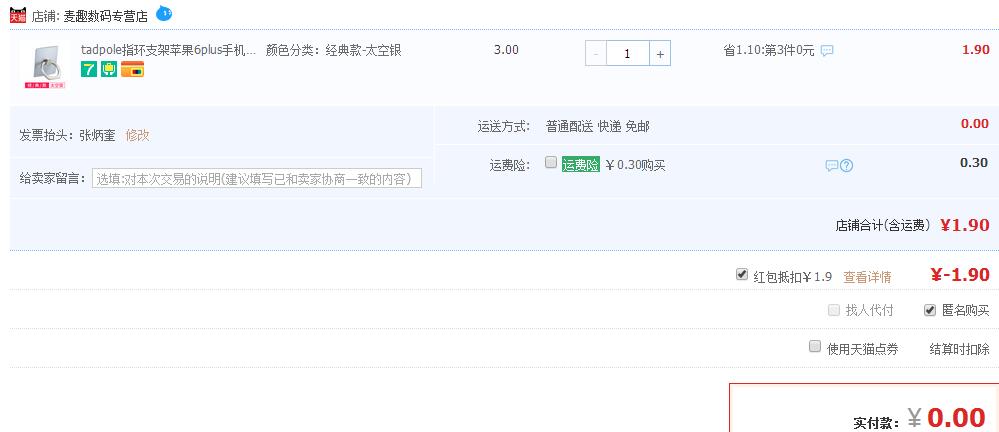
Task: Click the 结算时扣除 text
Action: [x=959, y=349]
